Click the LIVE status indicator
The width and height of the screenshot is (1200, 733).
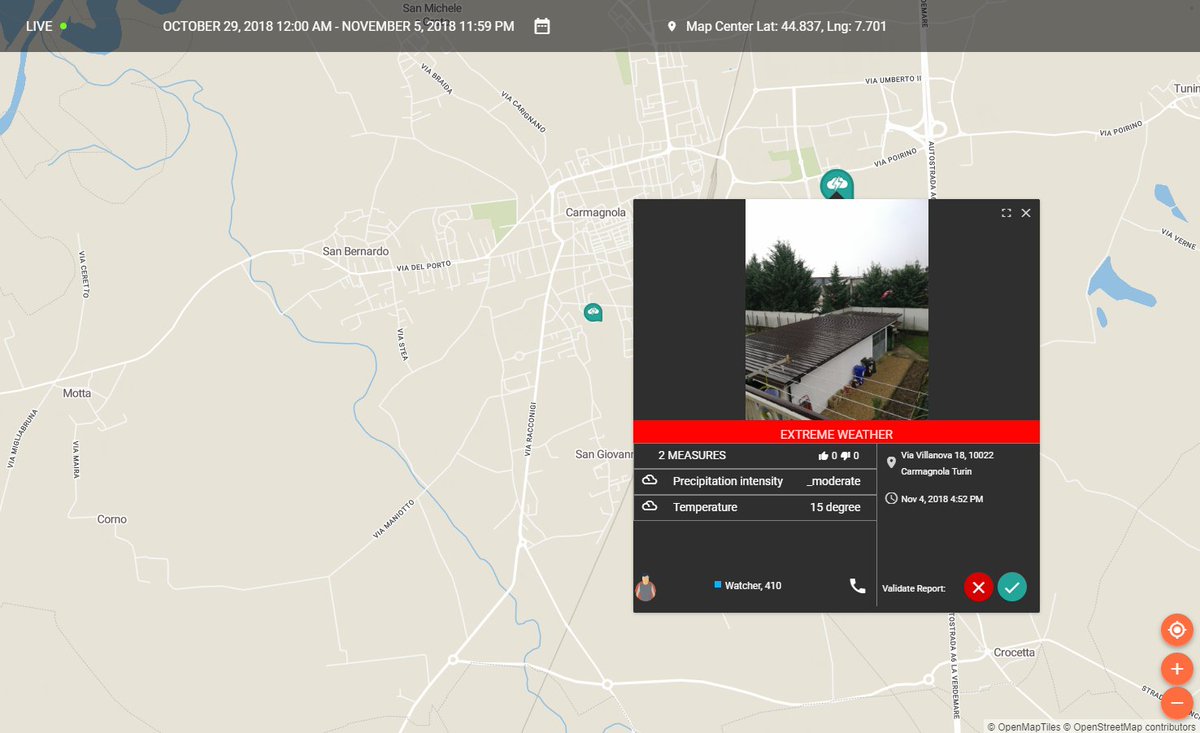tap(47, 26)
